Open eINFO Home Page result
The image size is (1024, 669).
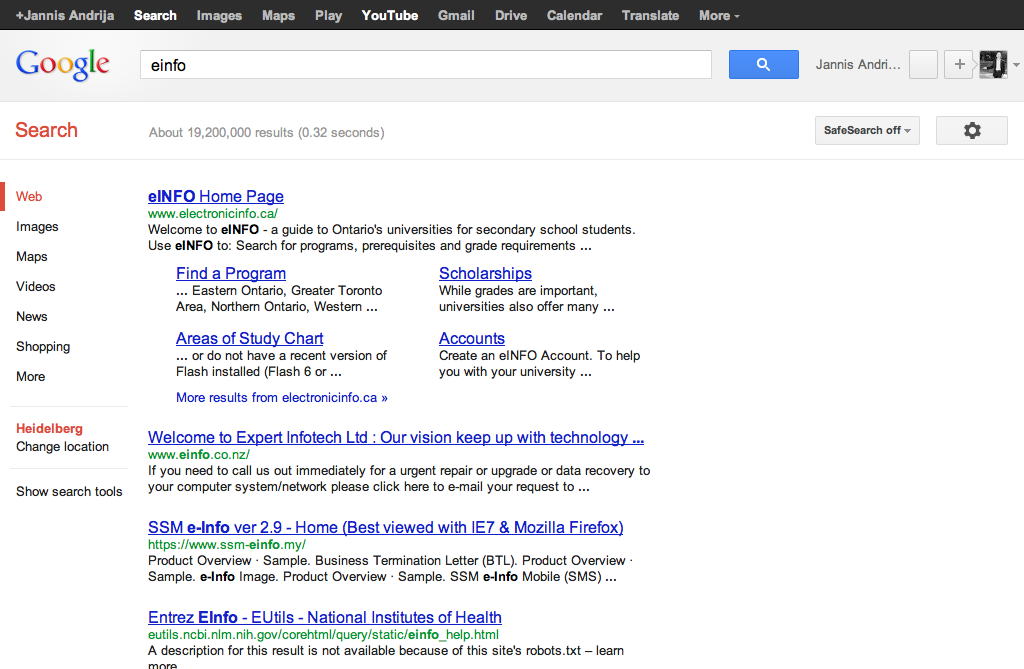click(x=216, y=196)
